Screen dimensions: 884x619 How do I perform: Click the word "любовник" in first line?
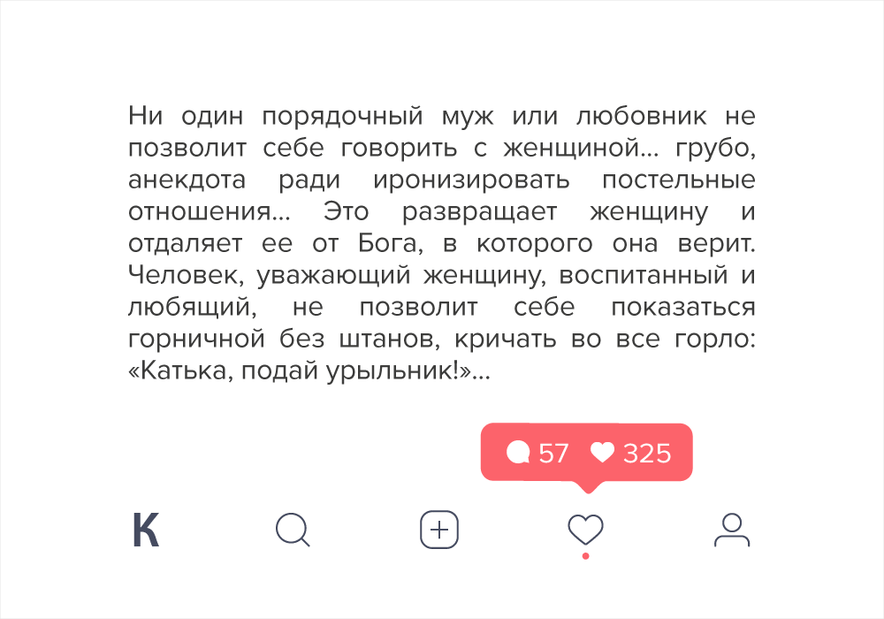tap(641, 116)
